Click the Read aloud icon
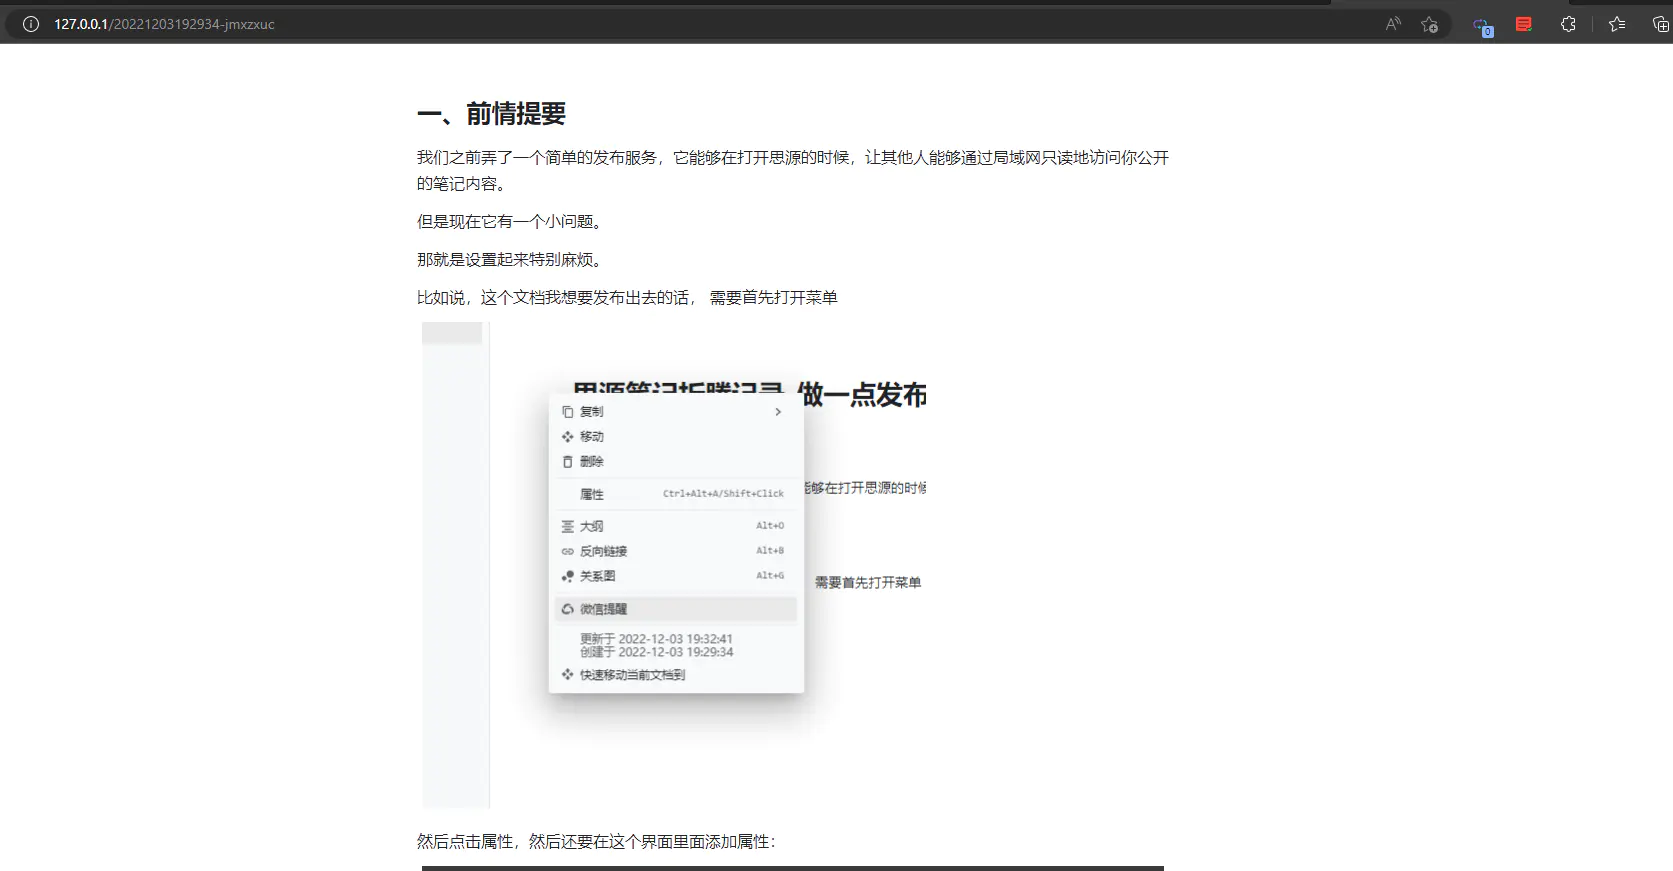 pos(1393,24)
